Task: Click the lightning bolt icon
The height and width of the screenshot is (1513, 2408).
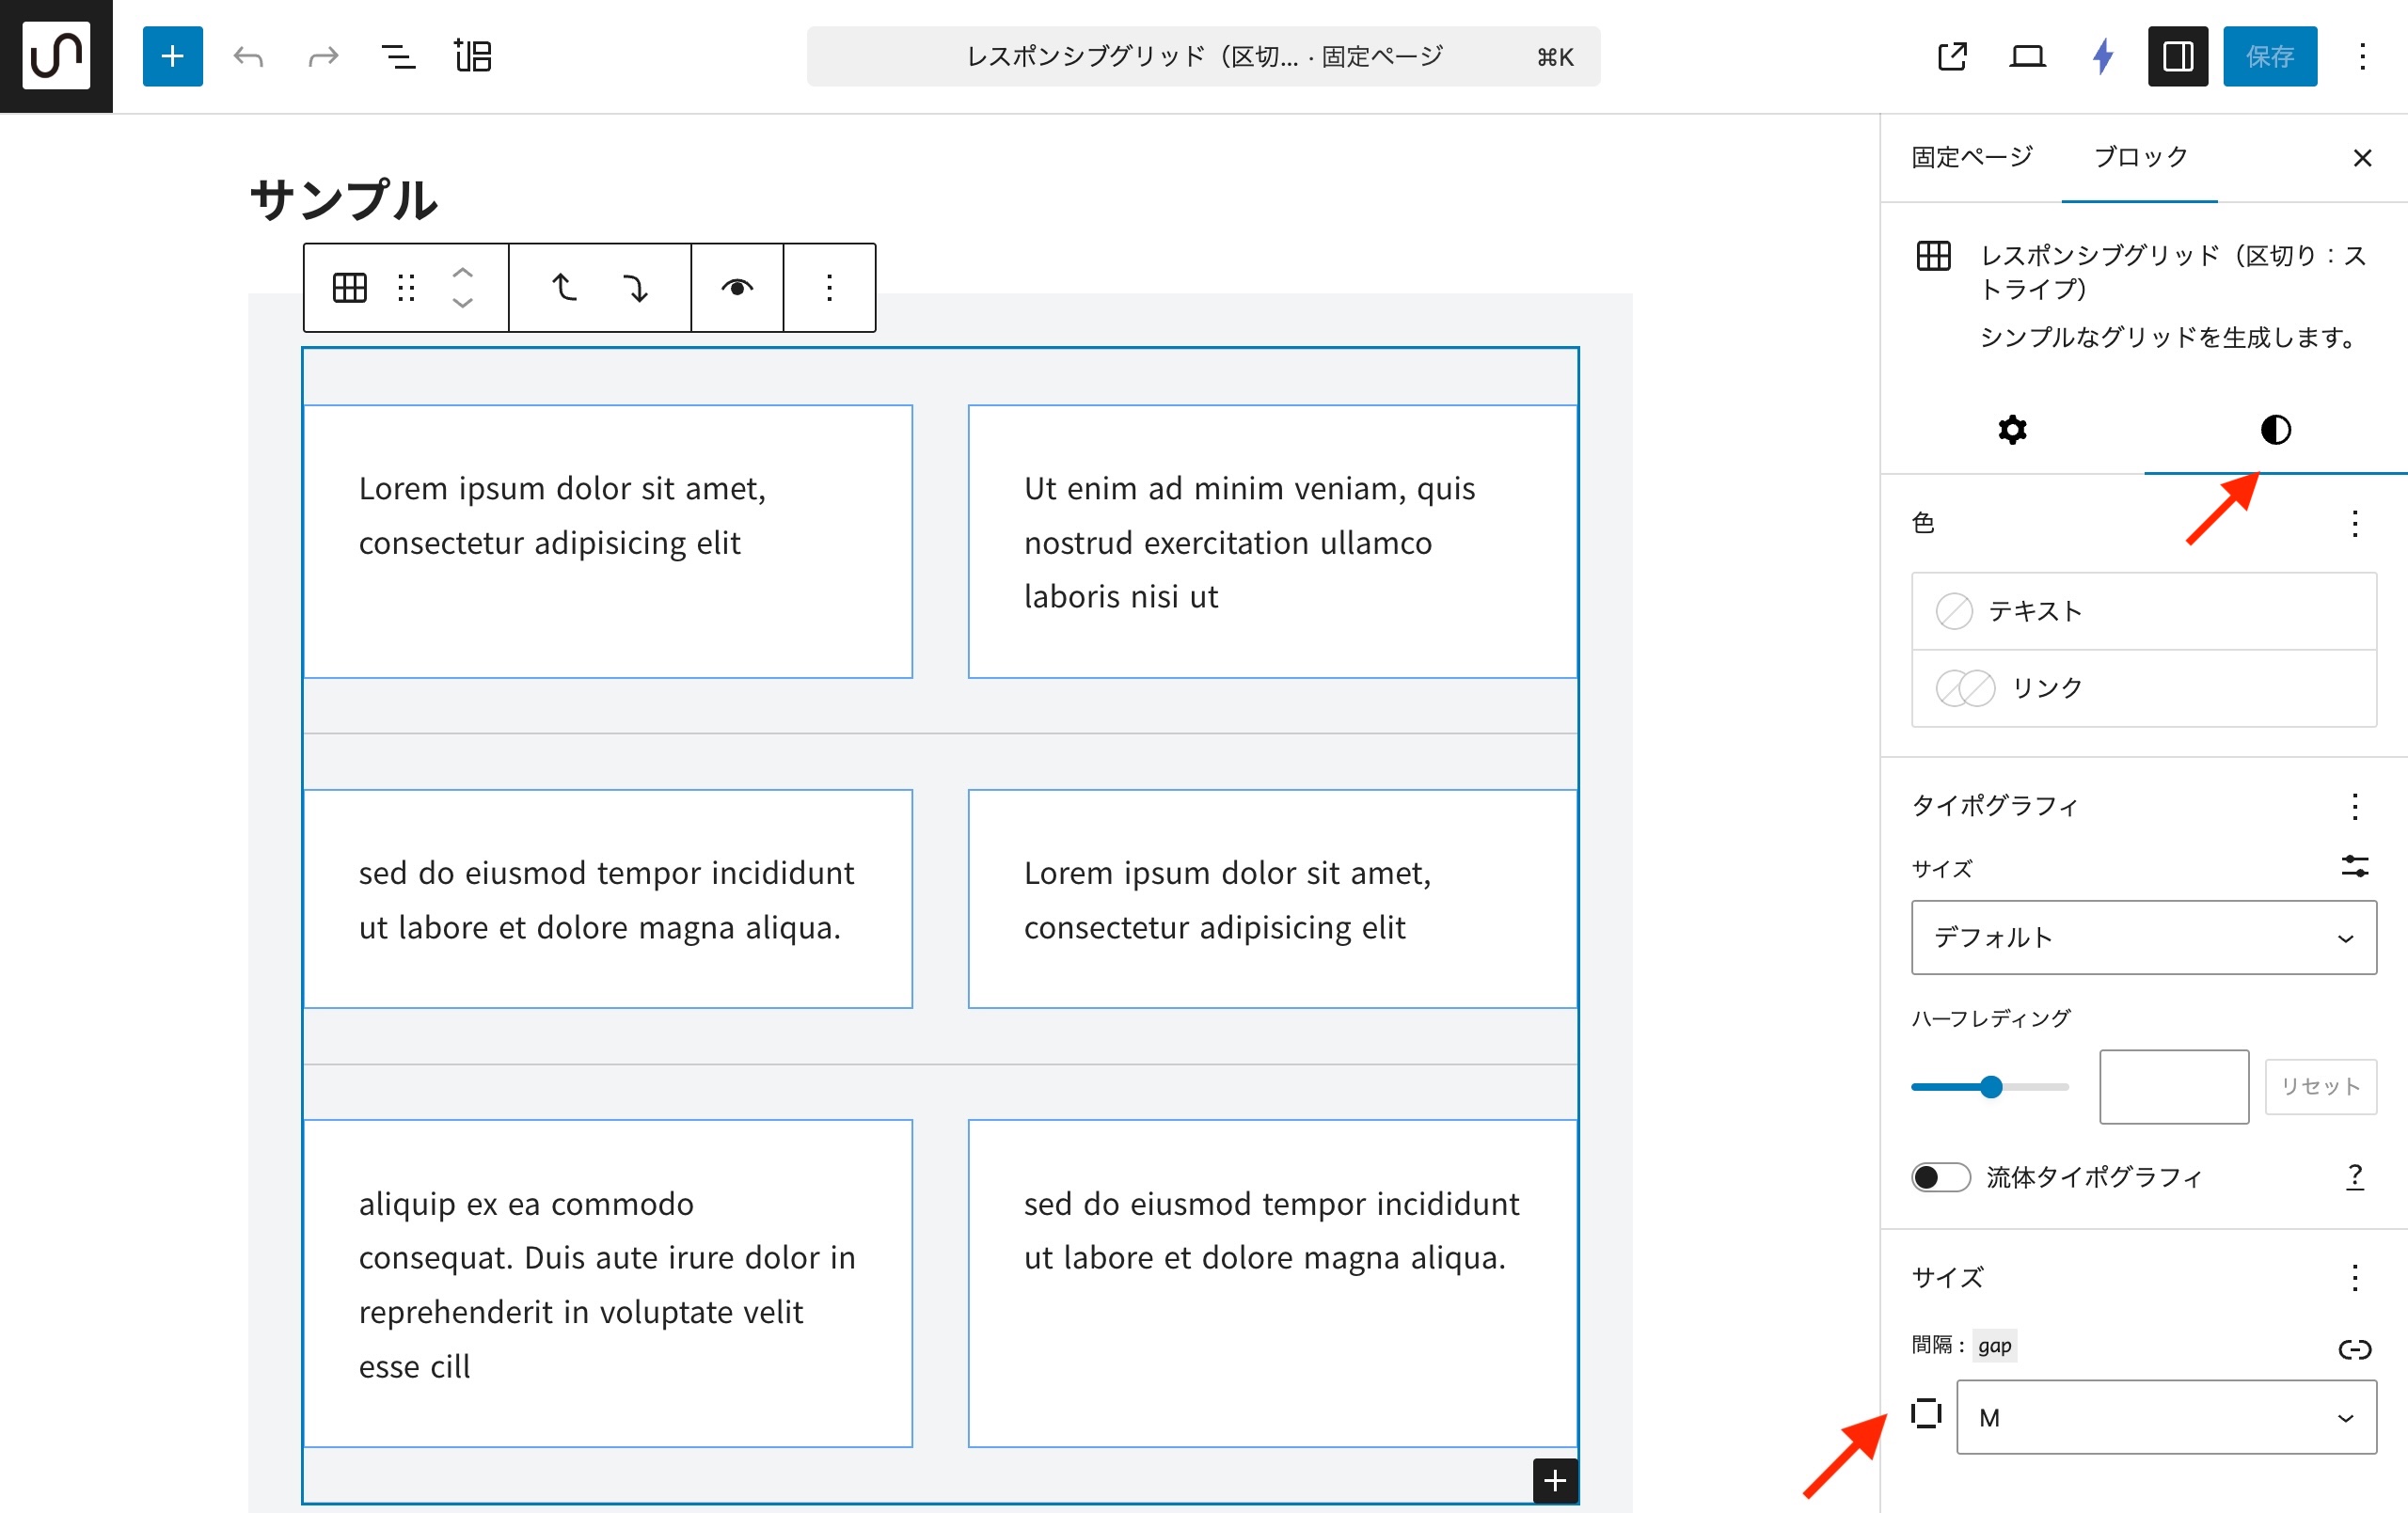Action: pyautogui.click(x=2102, y=56)
